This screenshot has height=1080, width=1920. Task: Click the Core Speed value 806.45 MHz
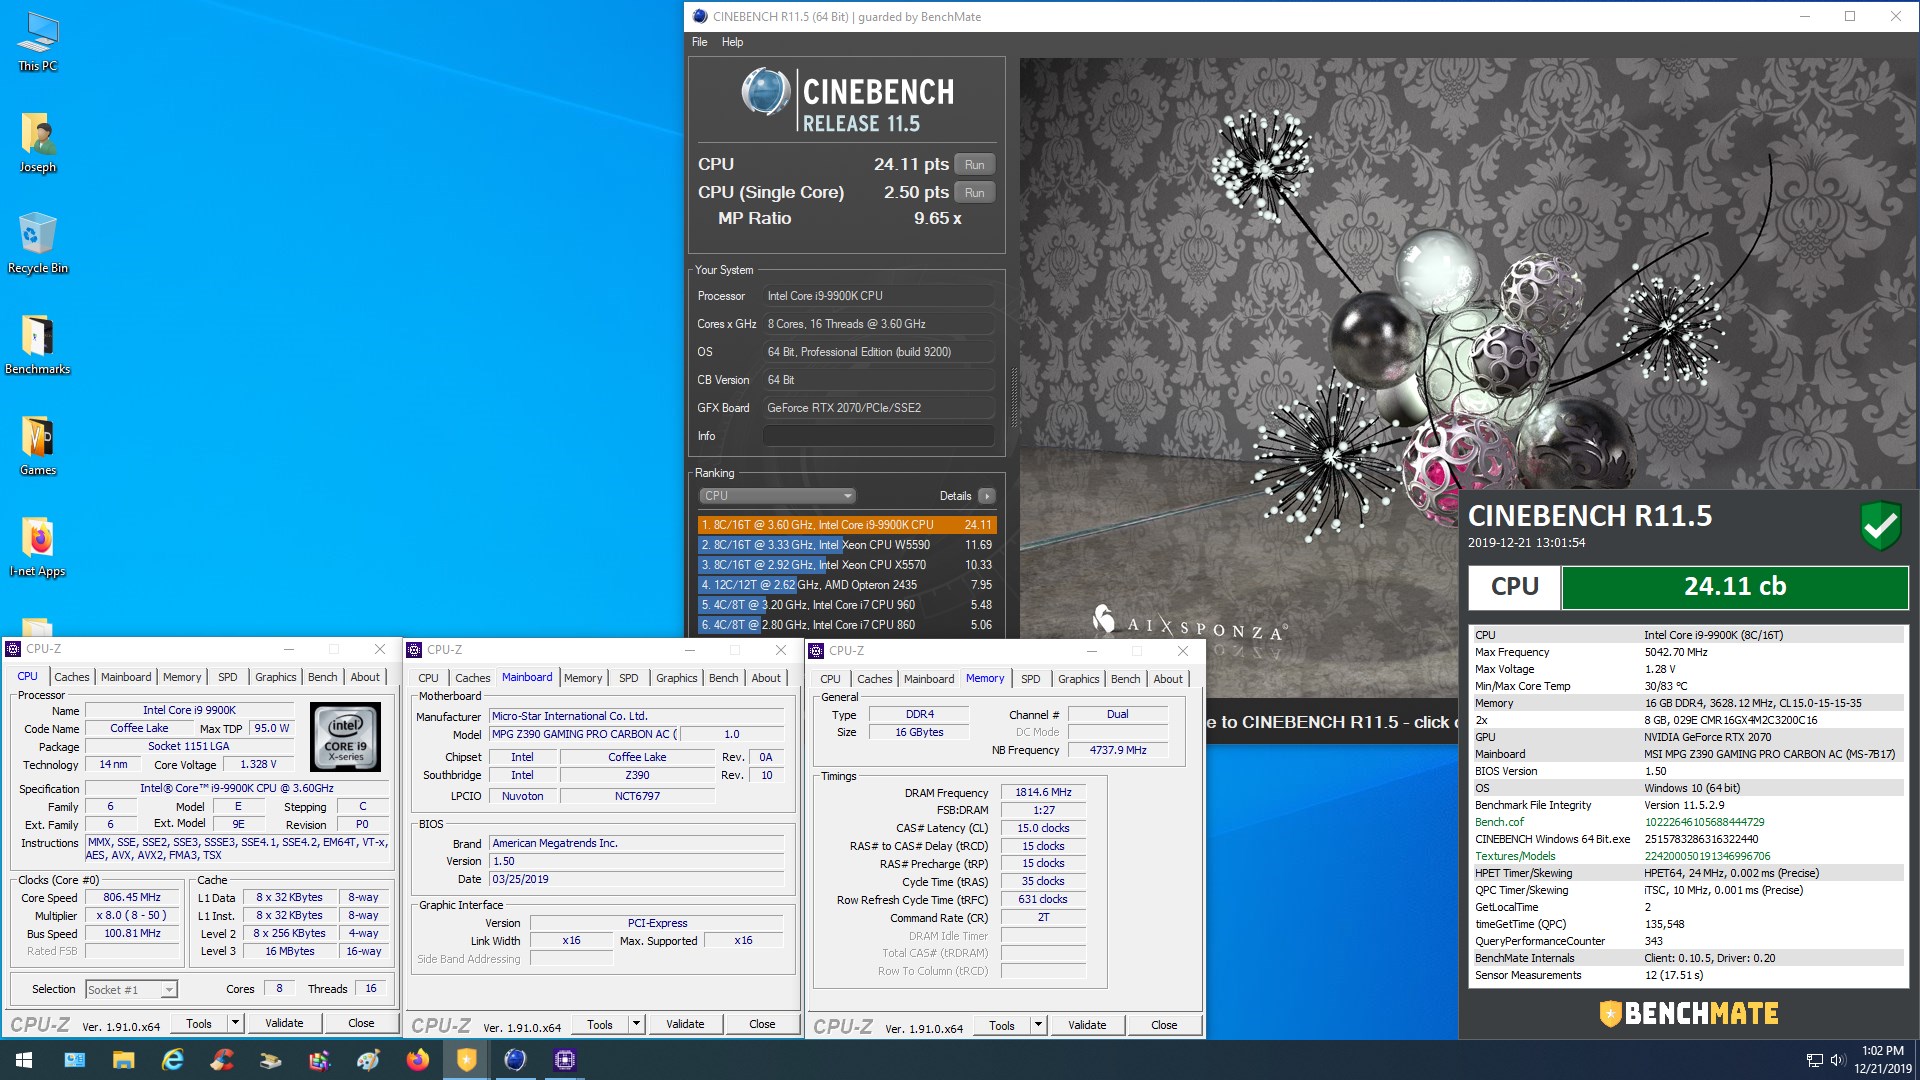(132, 898)
